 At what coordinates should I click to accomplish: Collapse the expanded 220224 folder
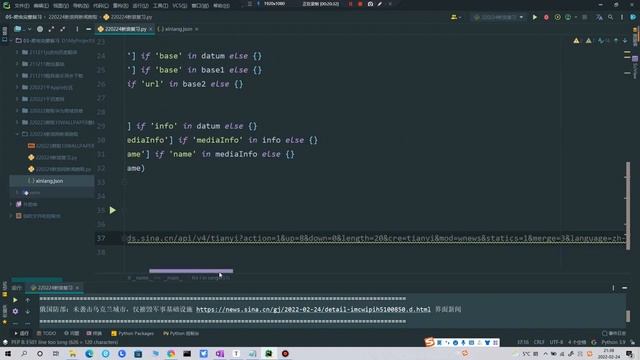(x=18, y=134)
